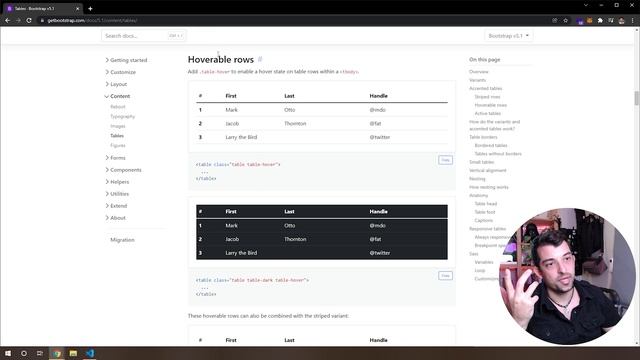Go forward in browser history
640x360 pixels.
(18, 20)
